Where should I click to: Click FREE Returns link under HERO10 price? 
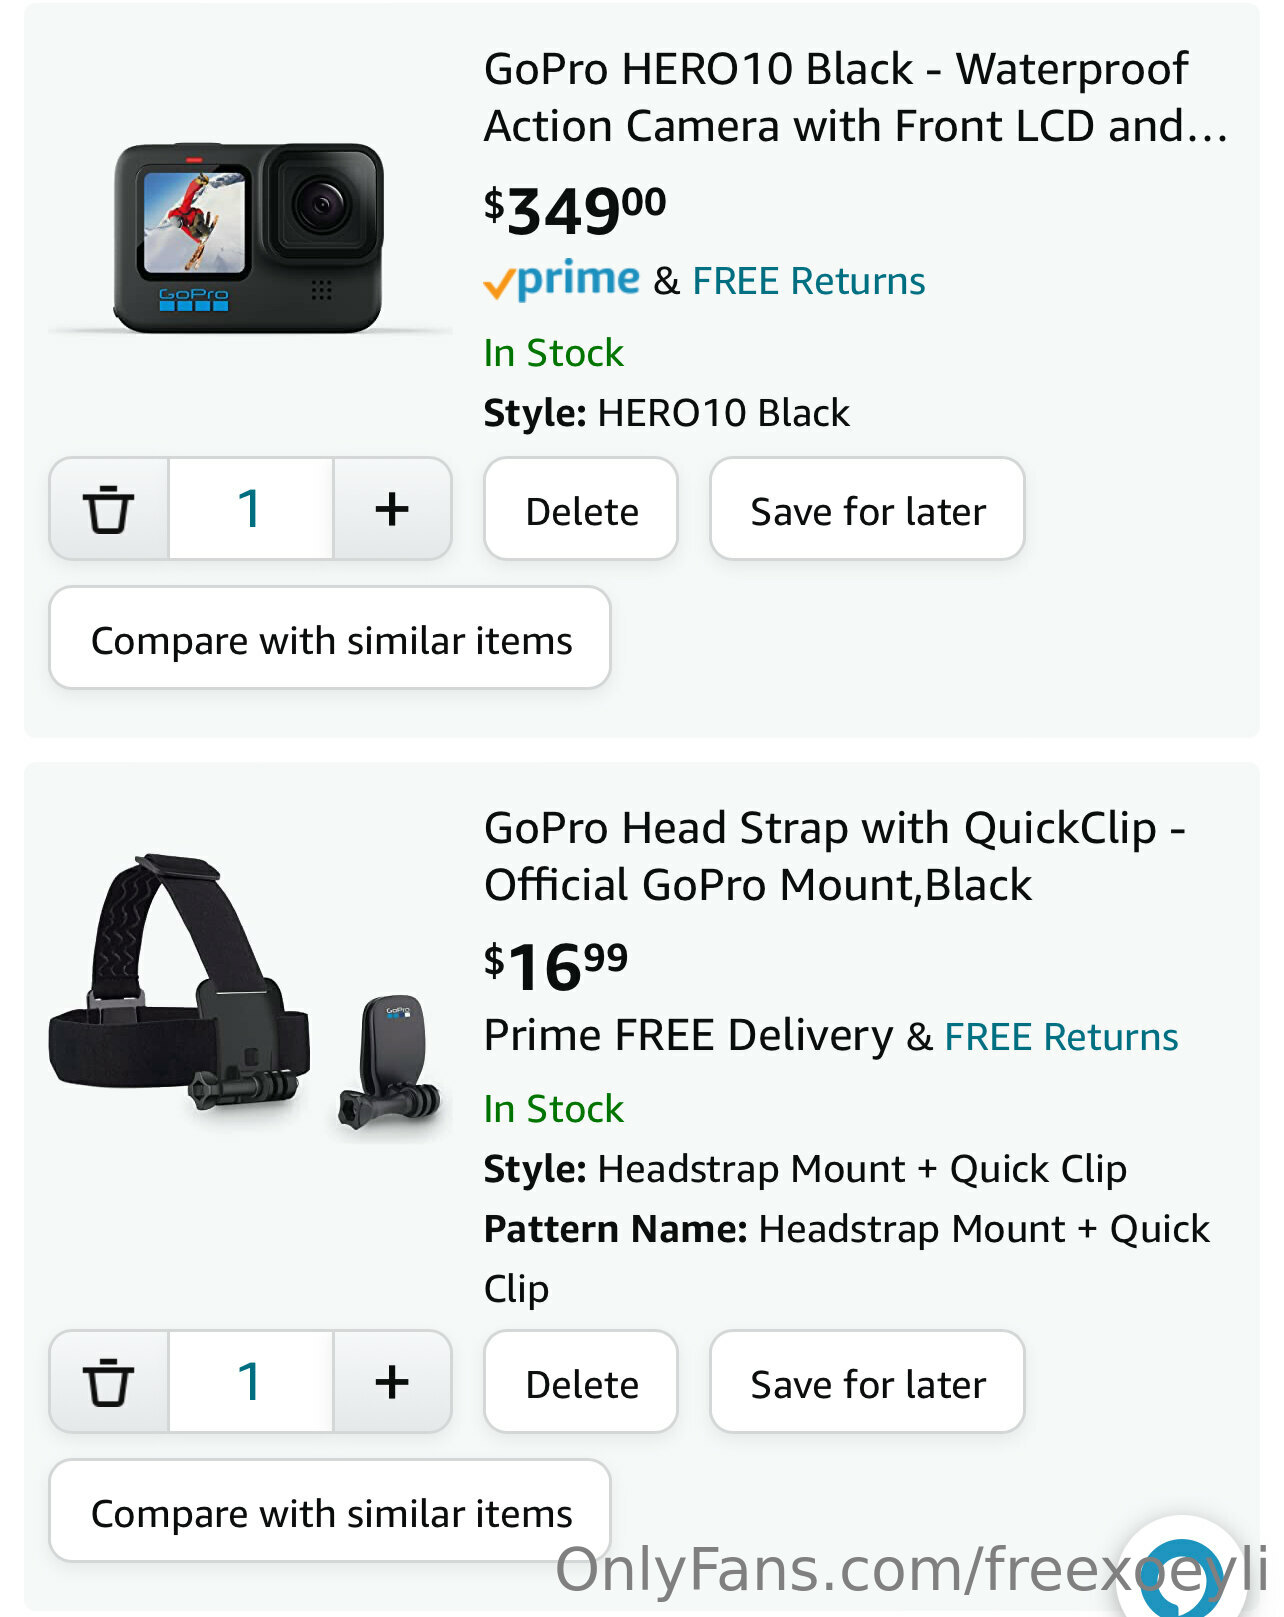point(808,281)
